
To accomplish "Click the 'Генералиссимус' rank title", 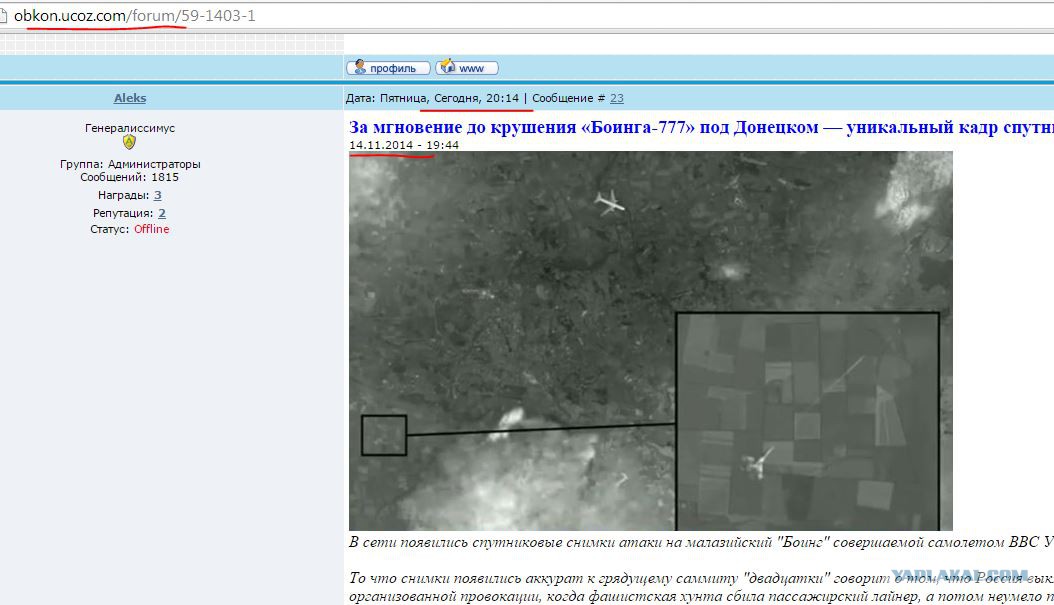I will click(130, 128).
